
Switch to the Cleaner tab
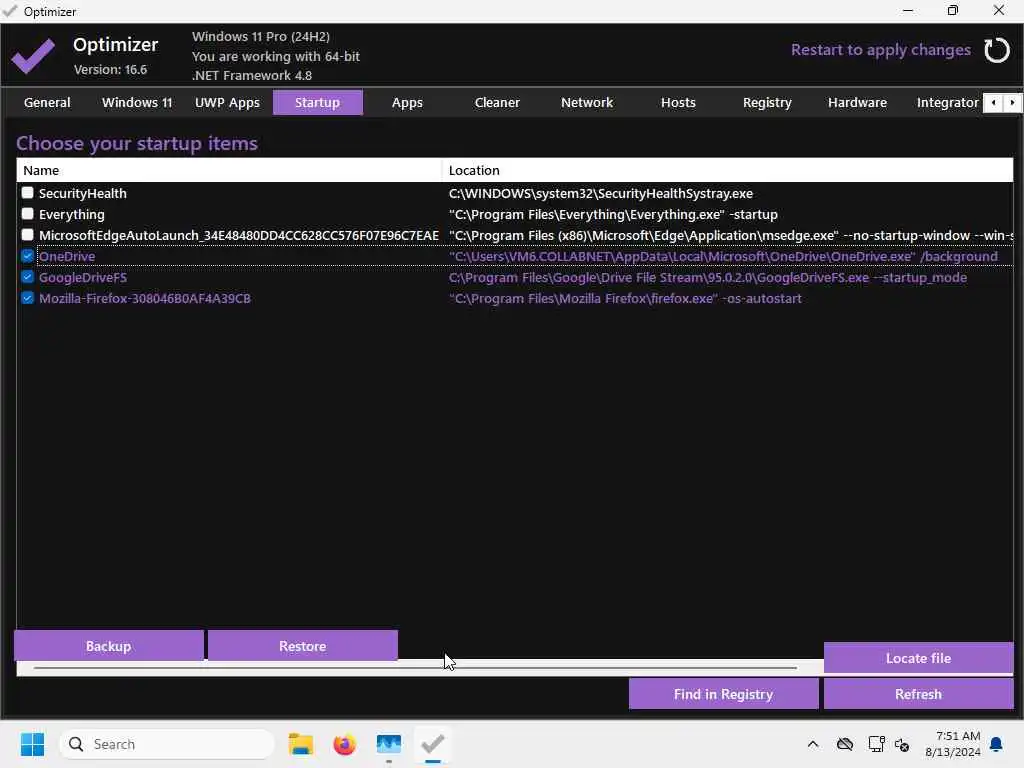click(497, 103)
